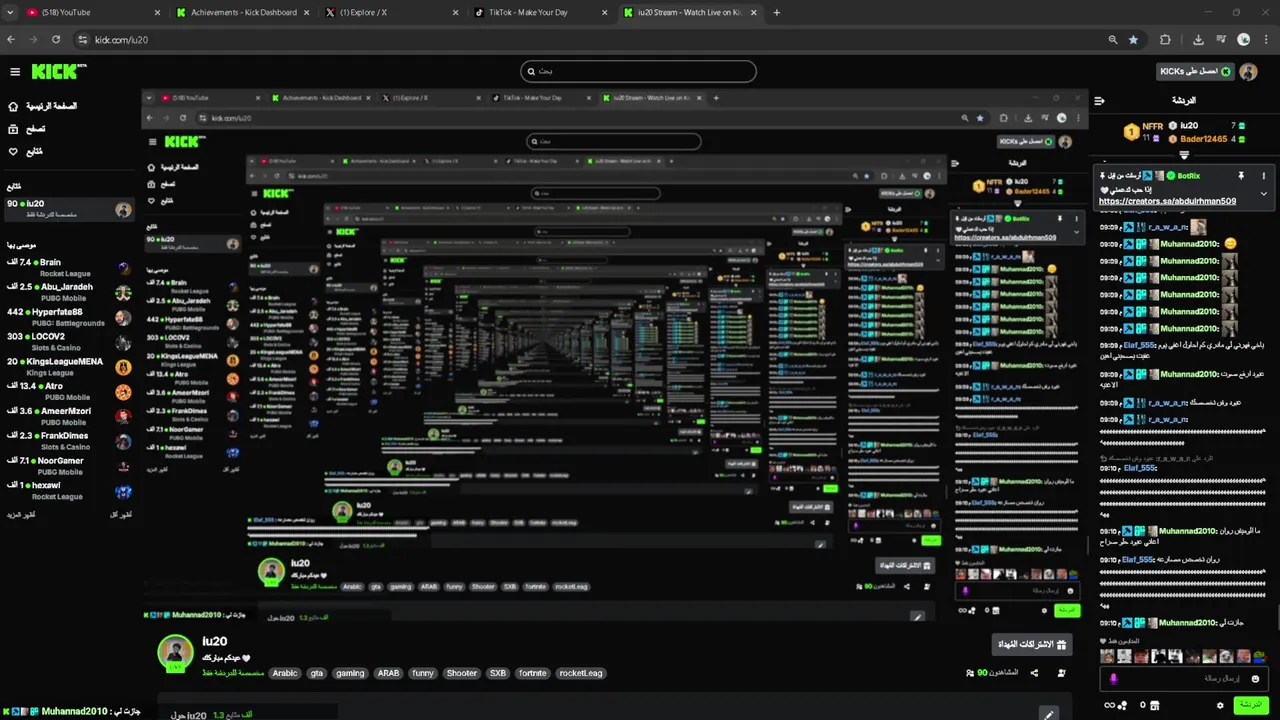Collapse chat panel with arrow icon
The width and height of the screenshot is (1280, 720).
(1099, 101)
